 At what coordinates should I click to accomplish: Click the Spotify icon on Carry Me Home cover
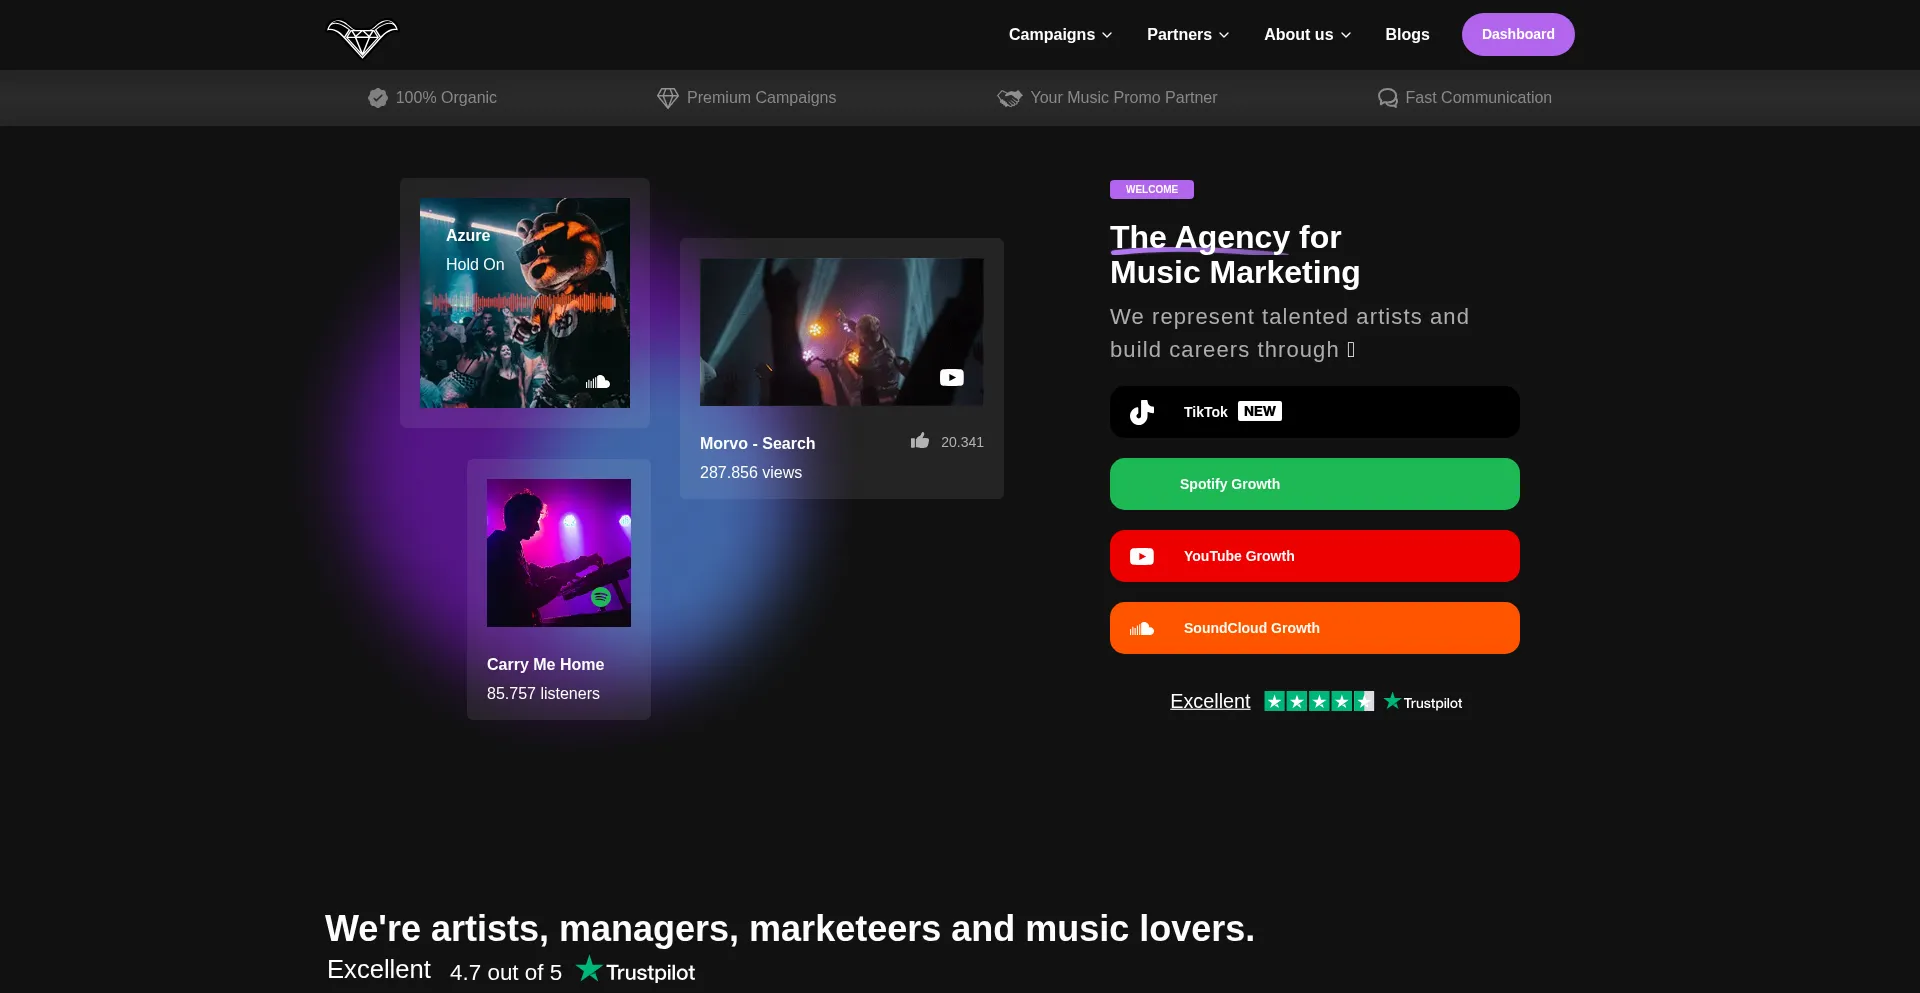pyautogui.click(x=601, y=597)
